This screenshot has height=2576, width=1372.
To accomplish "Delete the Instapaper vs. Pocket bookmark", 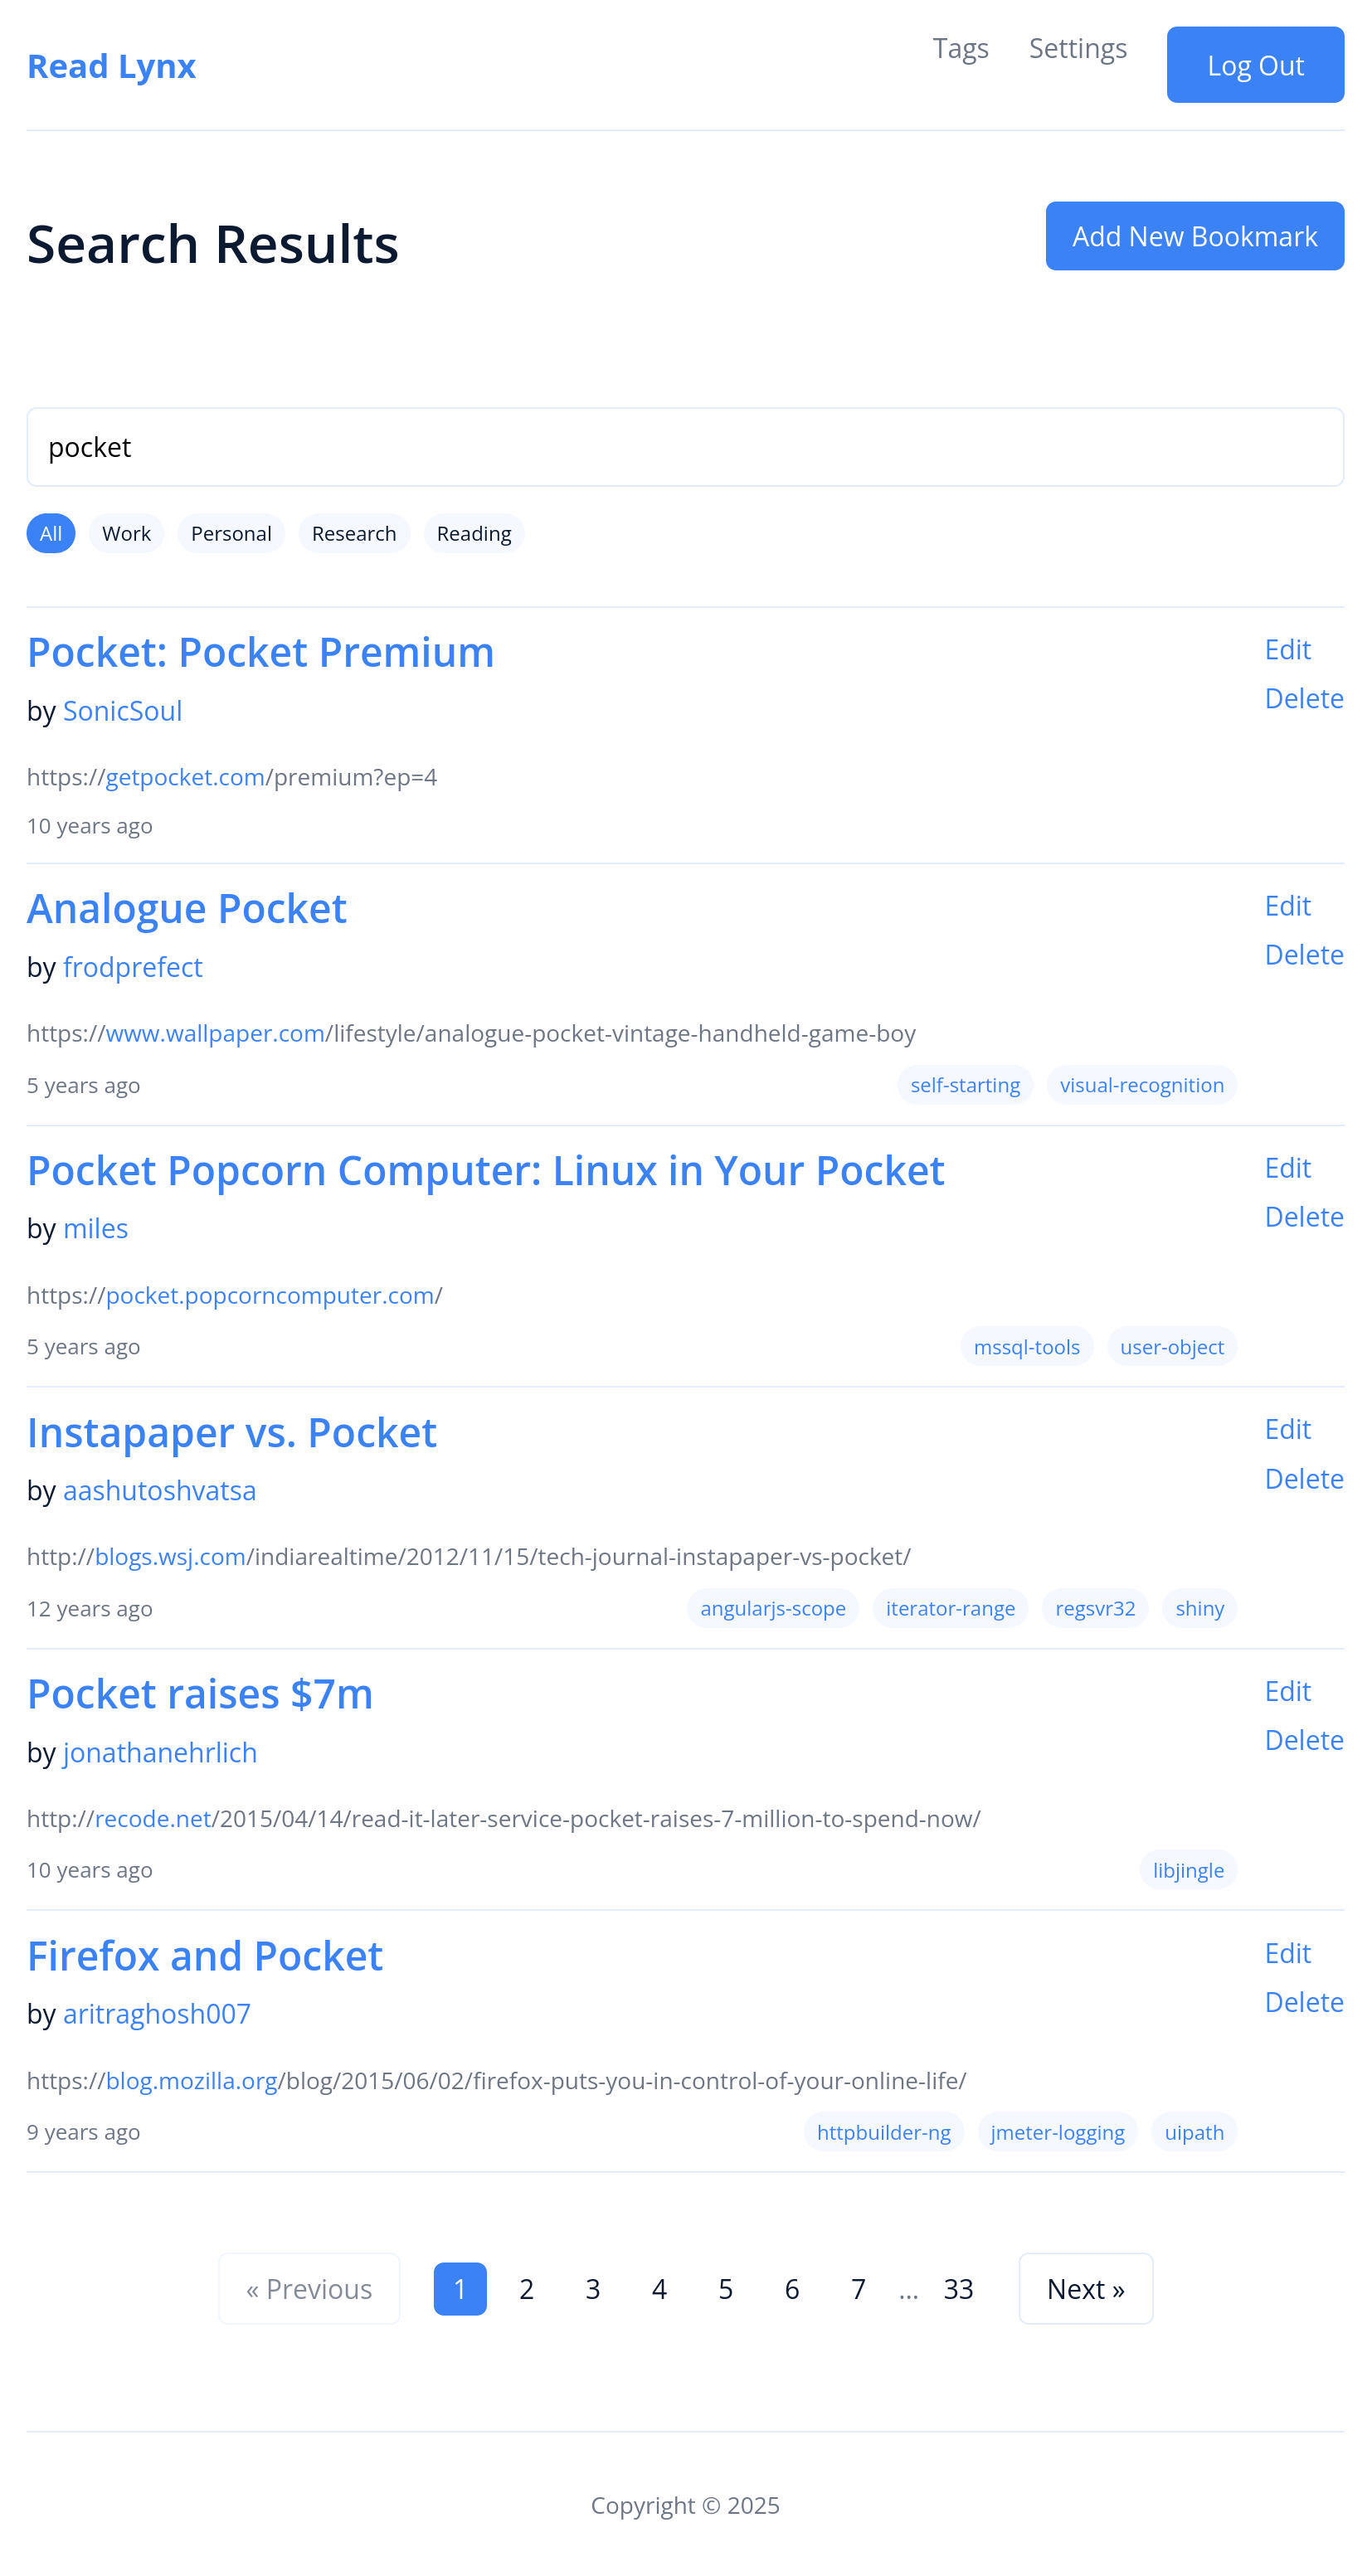I will click(x=1304, y=1478).
